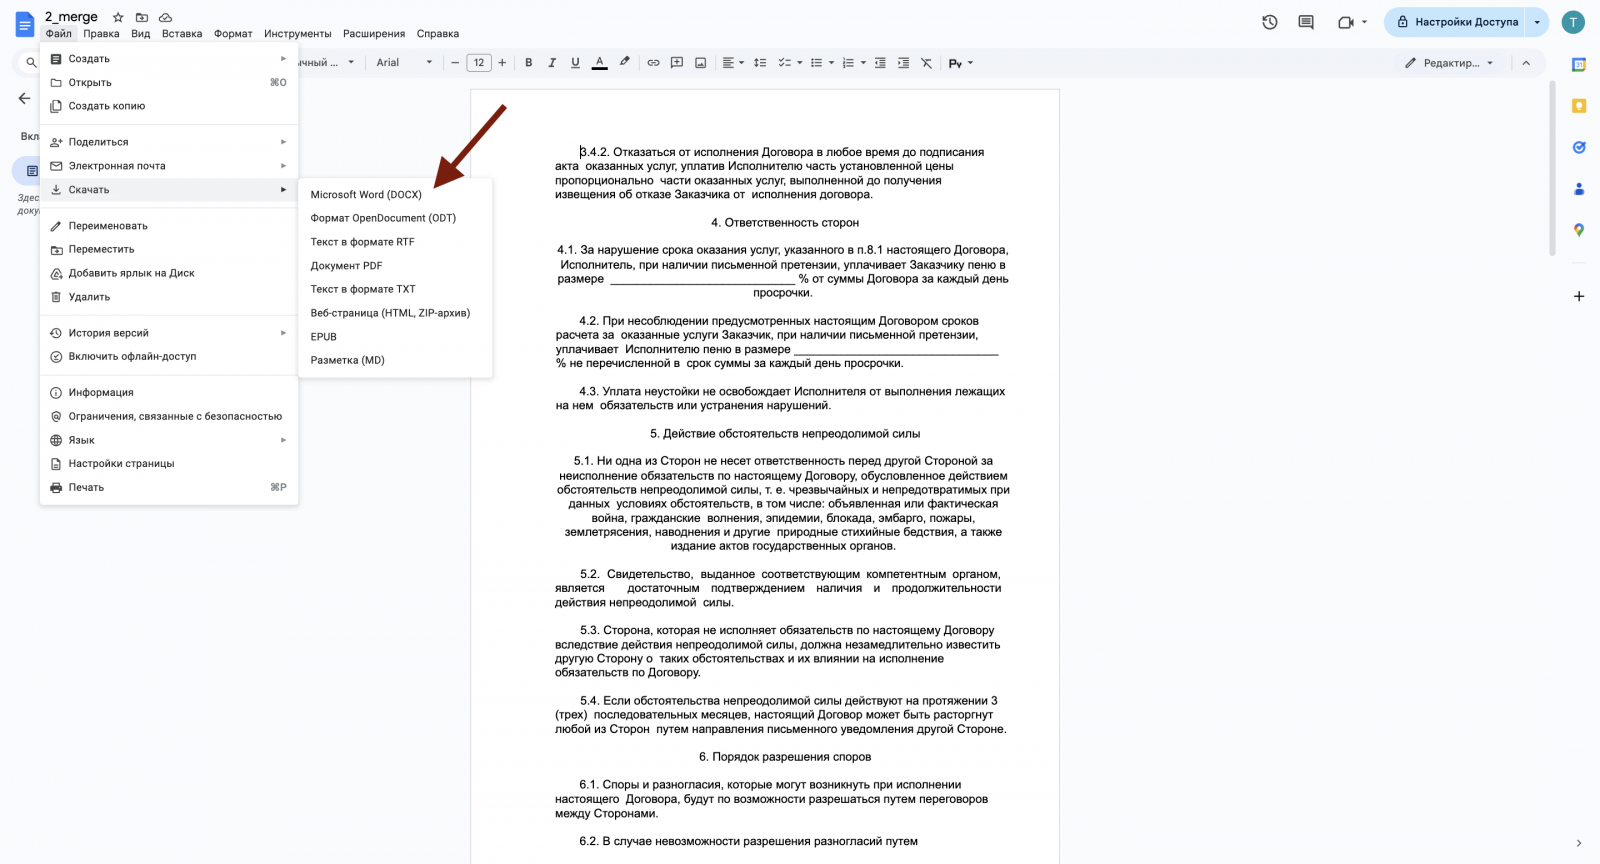
Task: Open Contacts in the side panel
Action: coord(1579,189)
